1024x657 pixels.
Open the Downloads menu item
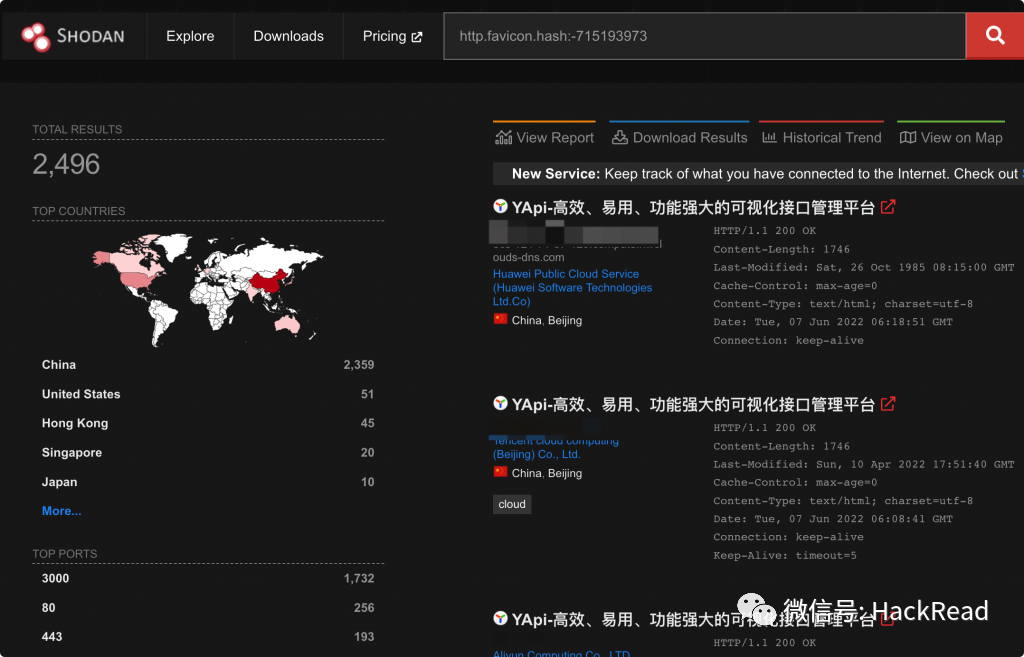pos(289,37)
